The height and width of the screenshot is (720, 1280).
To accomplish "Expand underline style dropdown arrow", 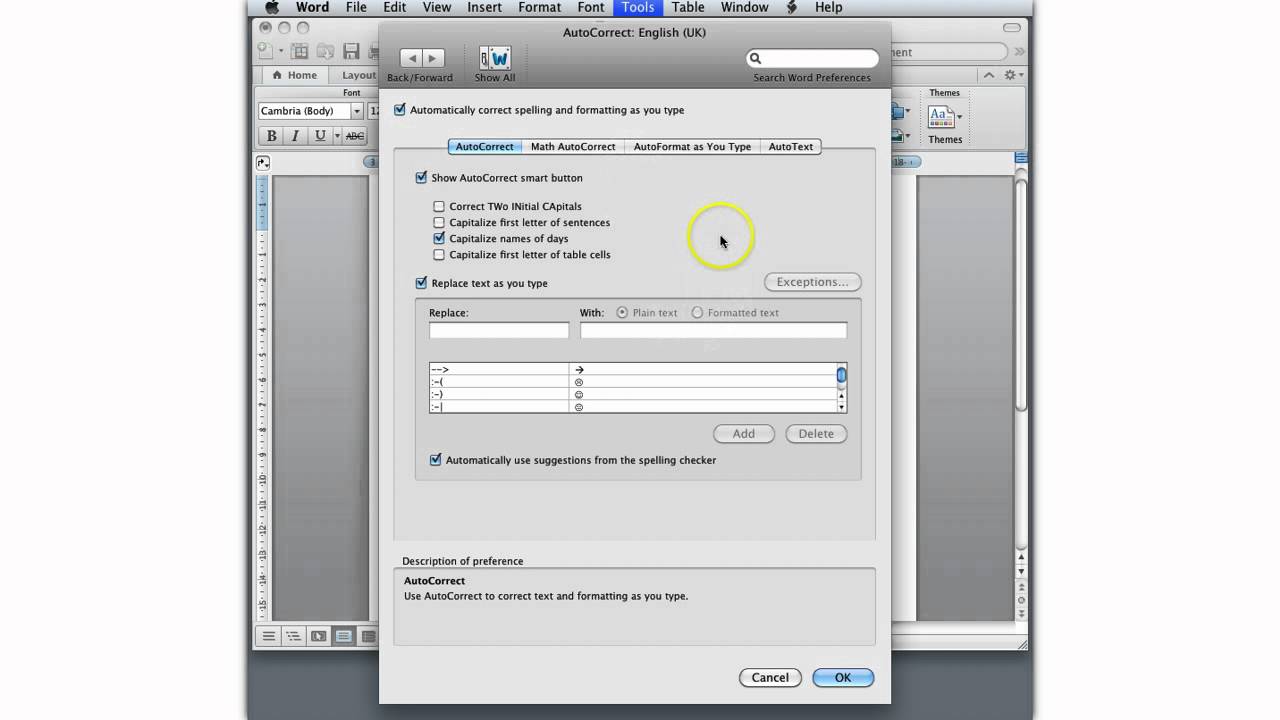I will point(337,136).
